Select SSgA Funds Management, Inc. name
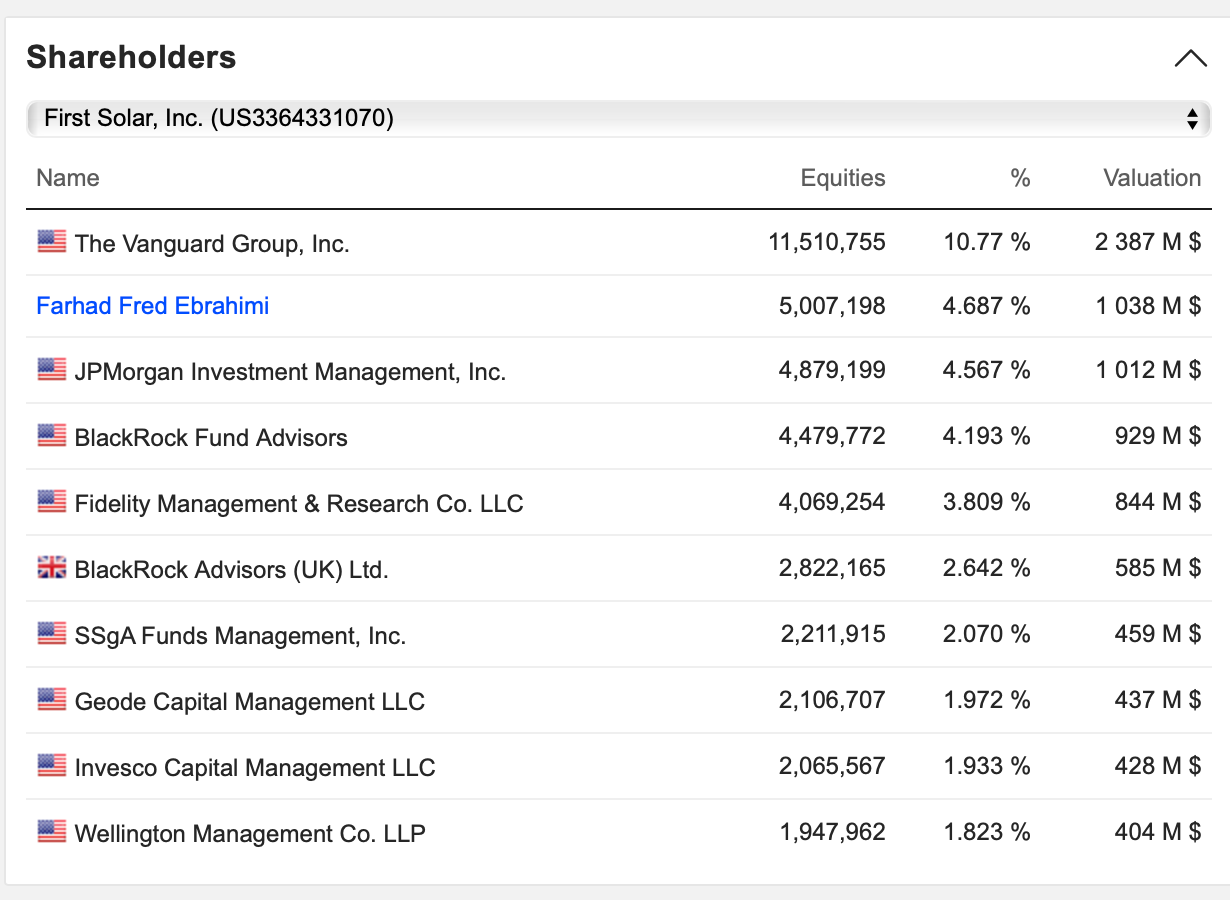 [240, 636]
